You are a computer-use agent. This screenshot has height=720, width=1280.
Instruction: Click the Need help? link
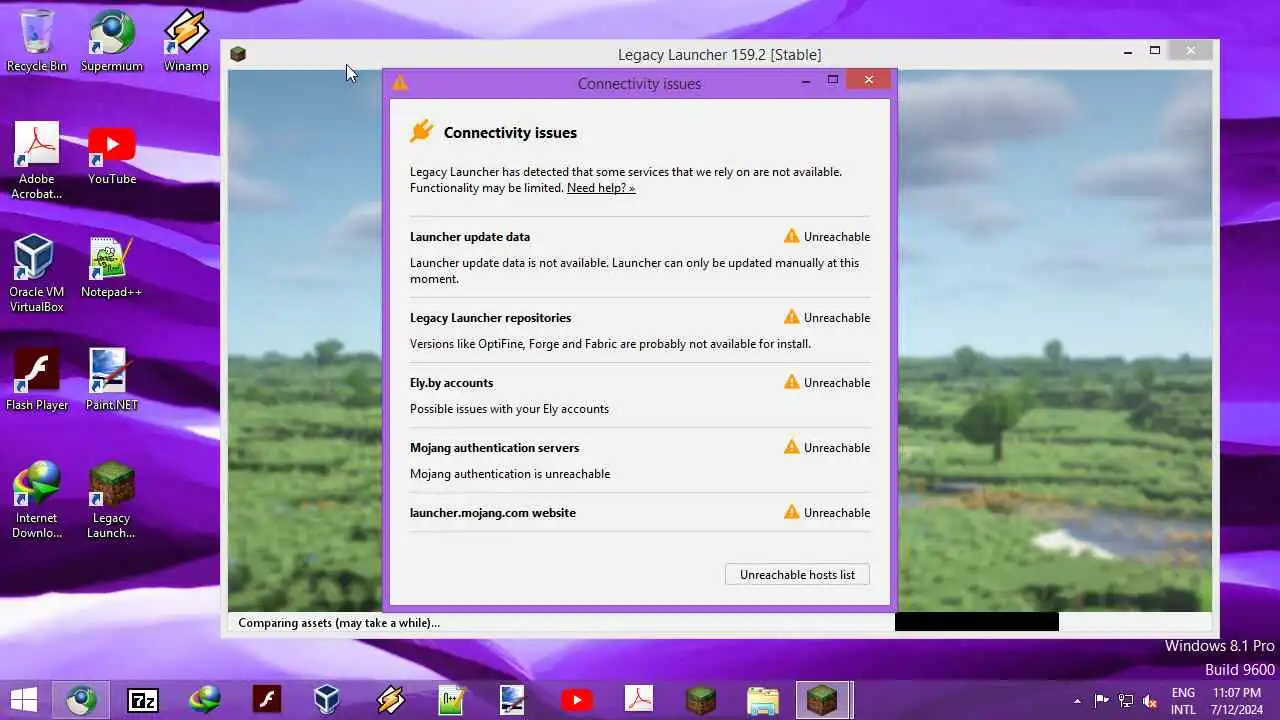pyautogui.click(x=601, y=188)
